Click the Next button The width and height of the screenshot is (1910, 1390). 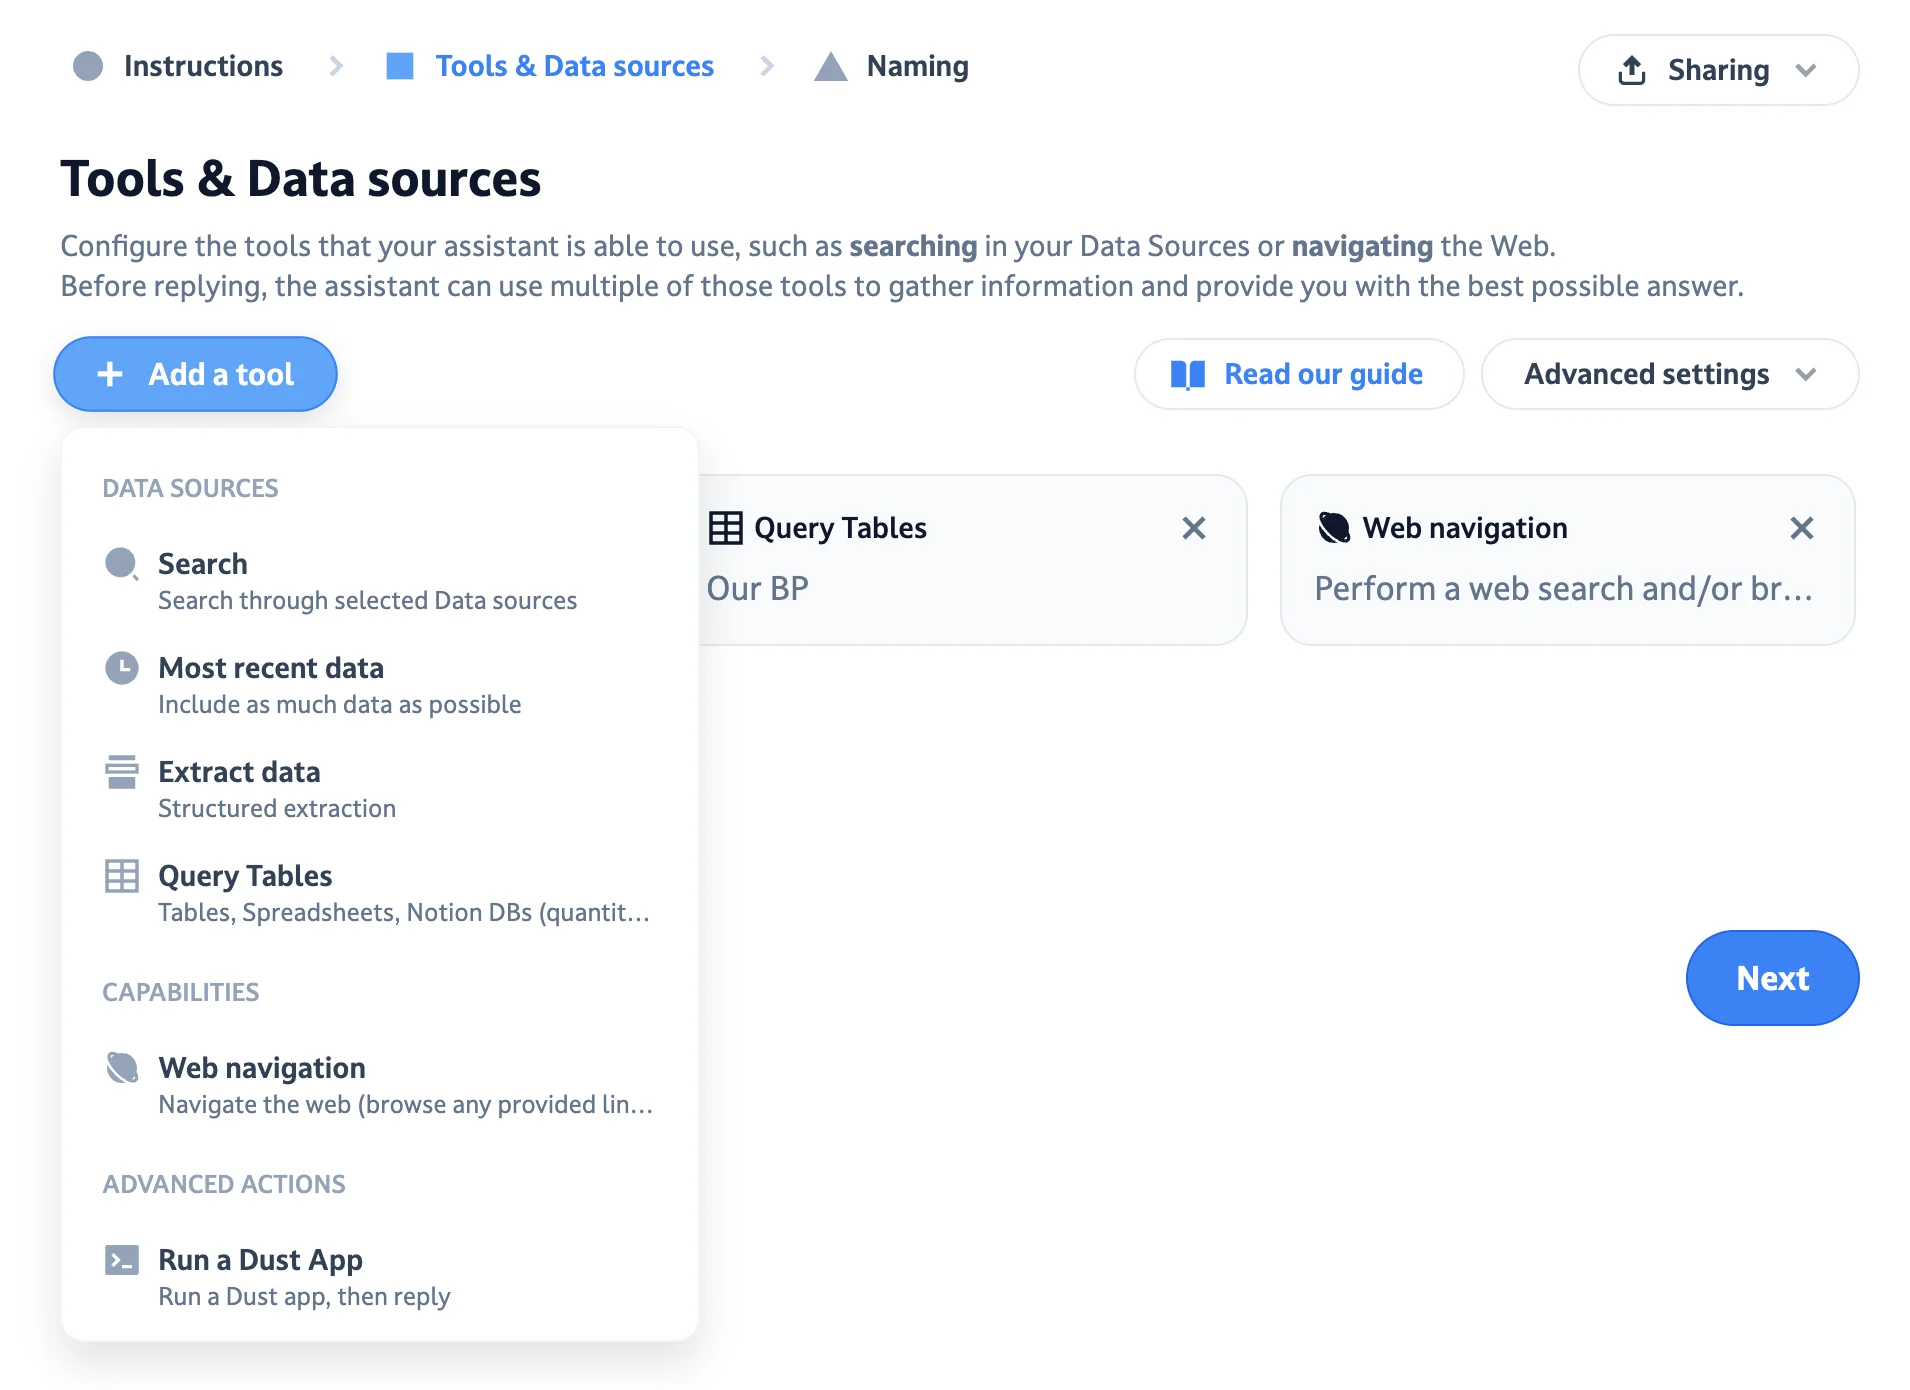click(x=1772, y=978)
